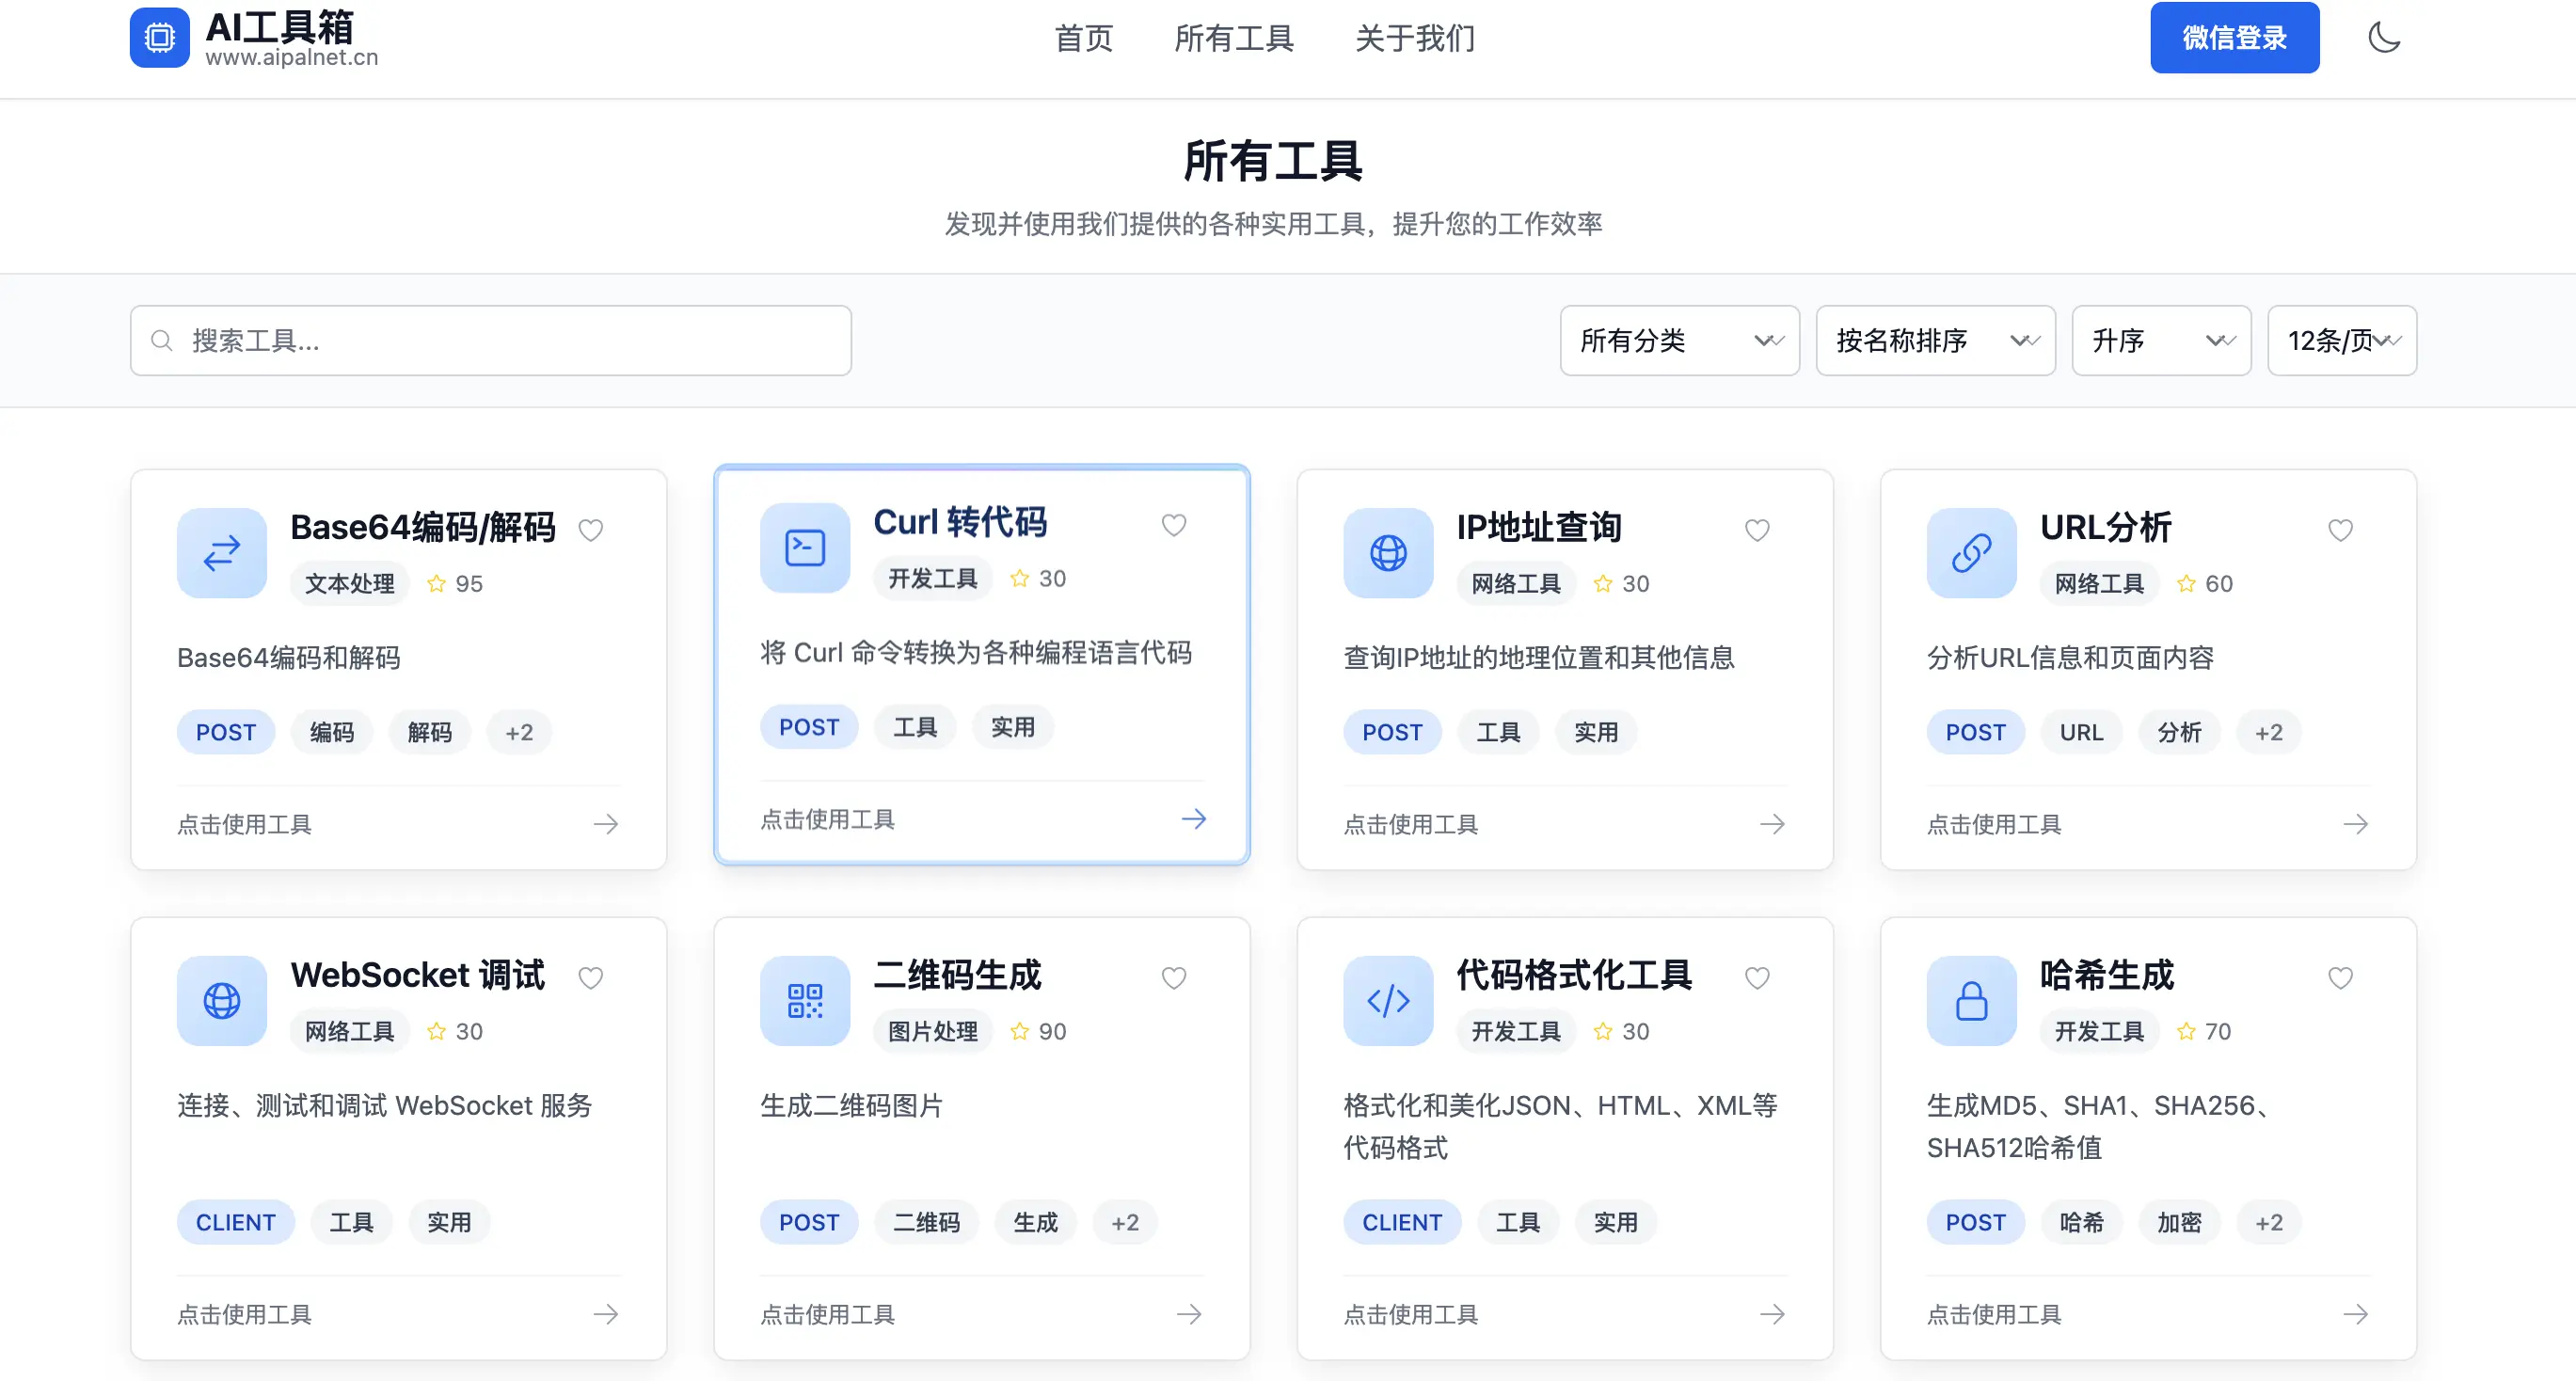Focus the 搜索工具 search field
This screenshot has width=2576, height=1381.
[490, 341]
